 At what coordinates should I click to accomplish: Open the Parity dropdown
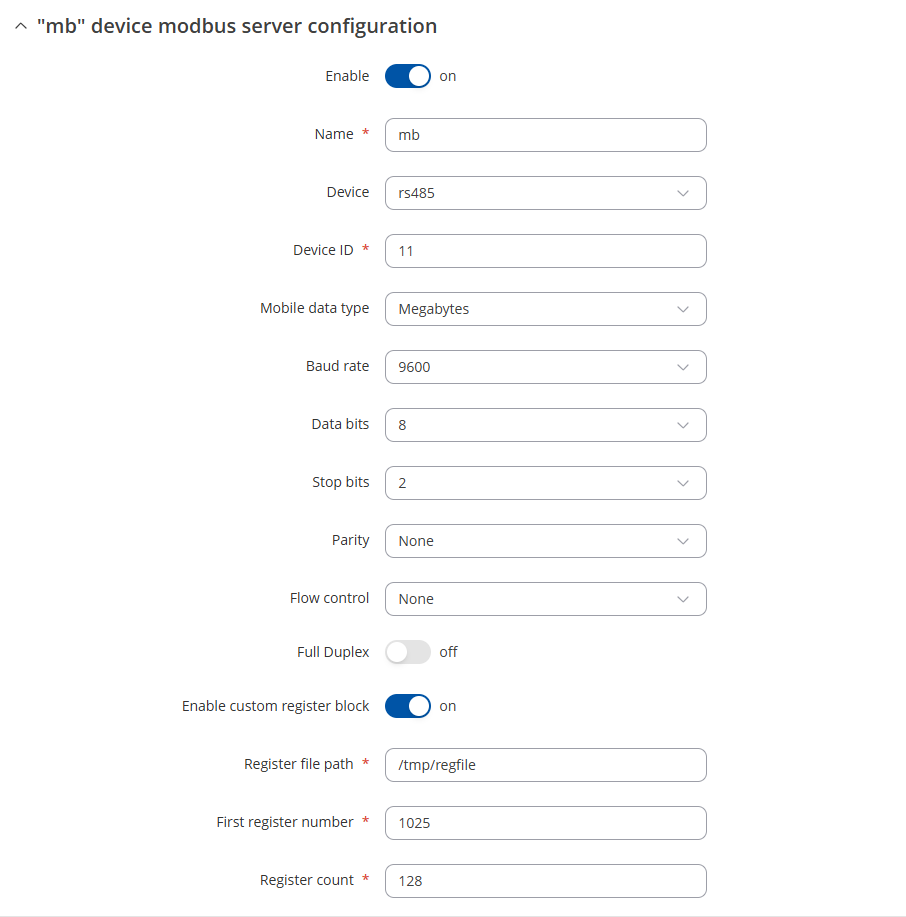(545, 541)
